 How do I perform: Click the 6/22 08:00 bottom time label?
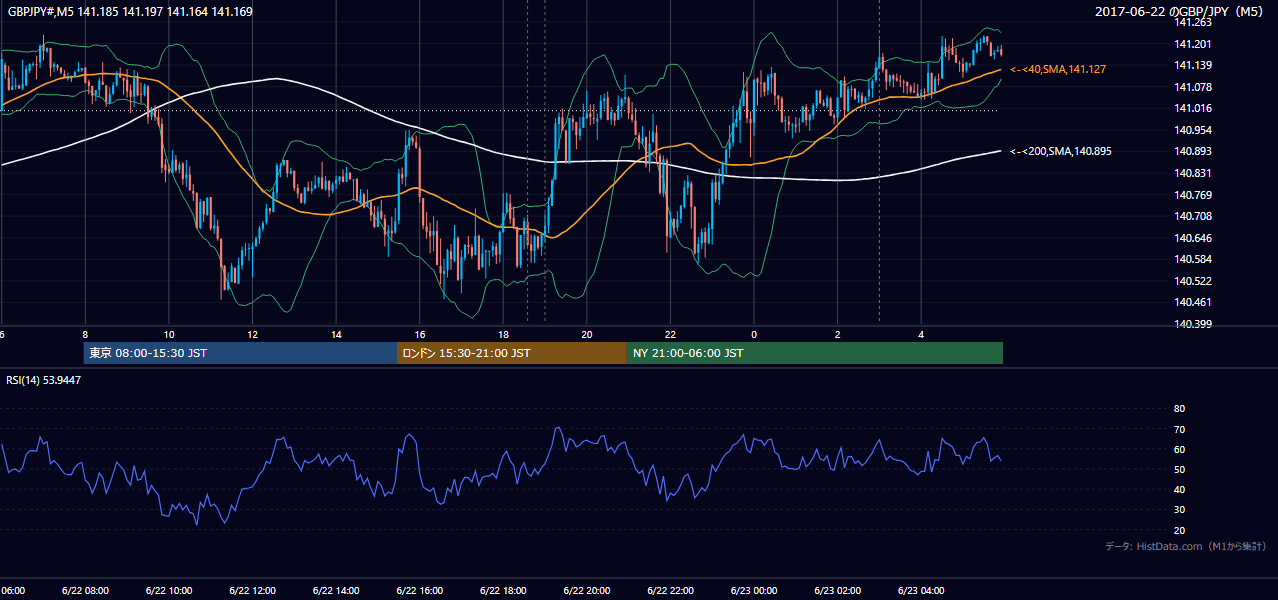point(84,590)
